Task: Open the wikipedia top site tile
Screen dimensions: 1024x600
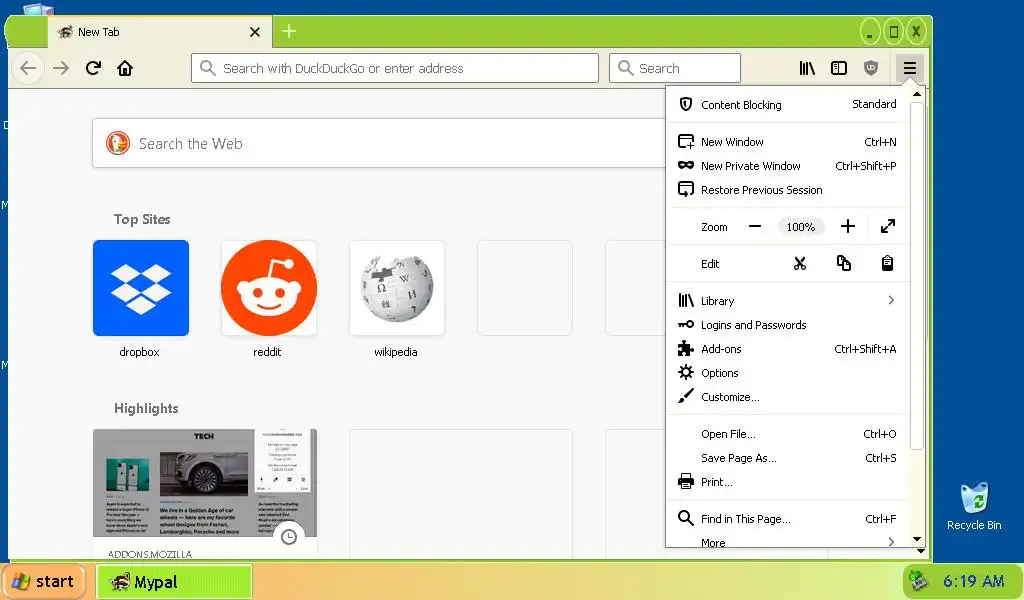Action: click(396, 288)
